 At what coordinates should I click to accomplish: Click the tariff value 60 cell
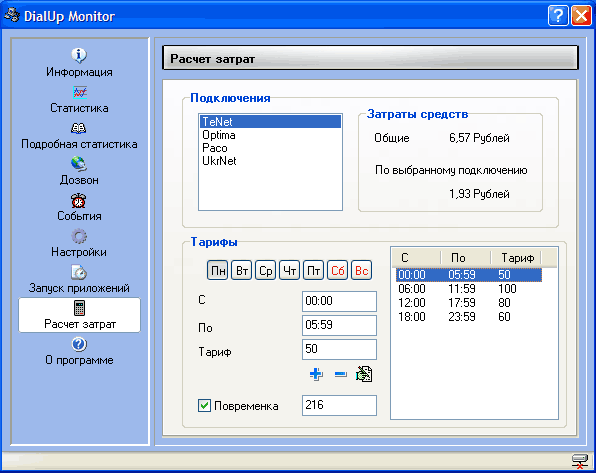[504, 317]
